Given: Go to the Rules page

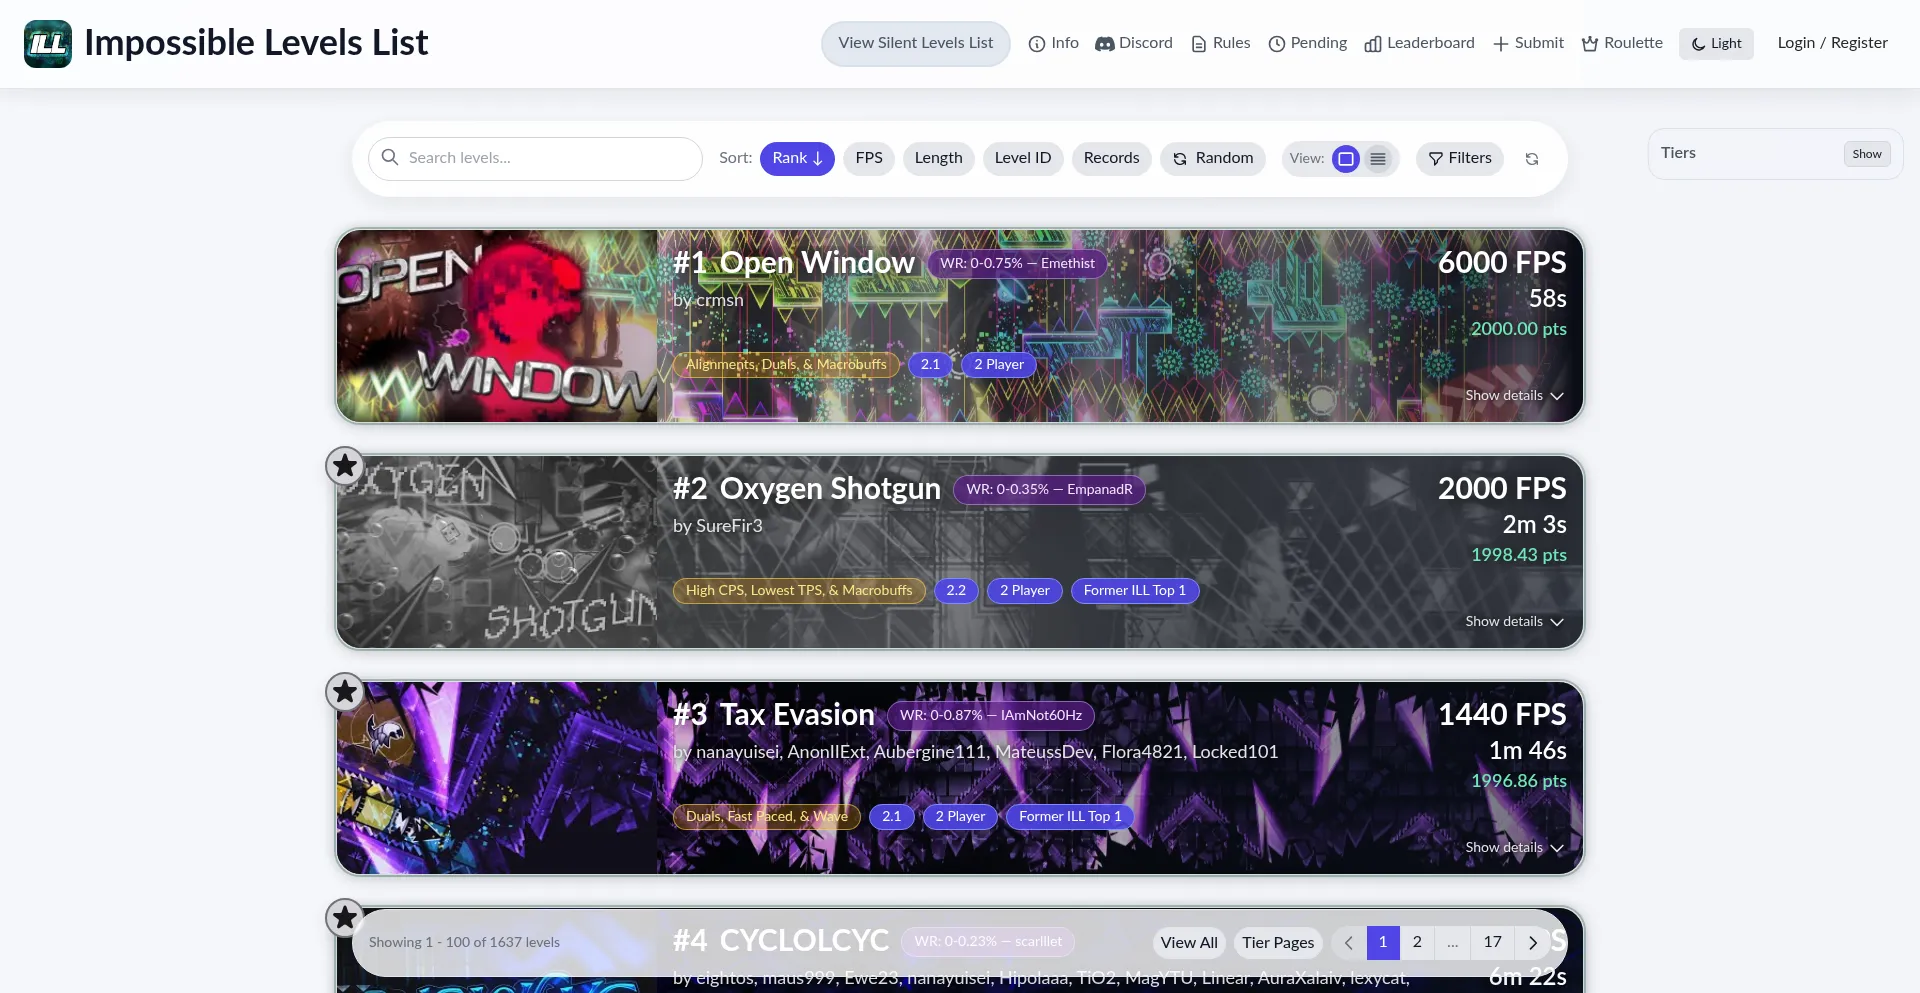Looking at the screenshot, I should tap(1221, 43).
